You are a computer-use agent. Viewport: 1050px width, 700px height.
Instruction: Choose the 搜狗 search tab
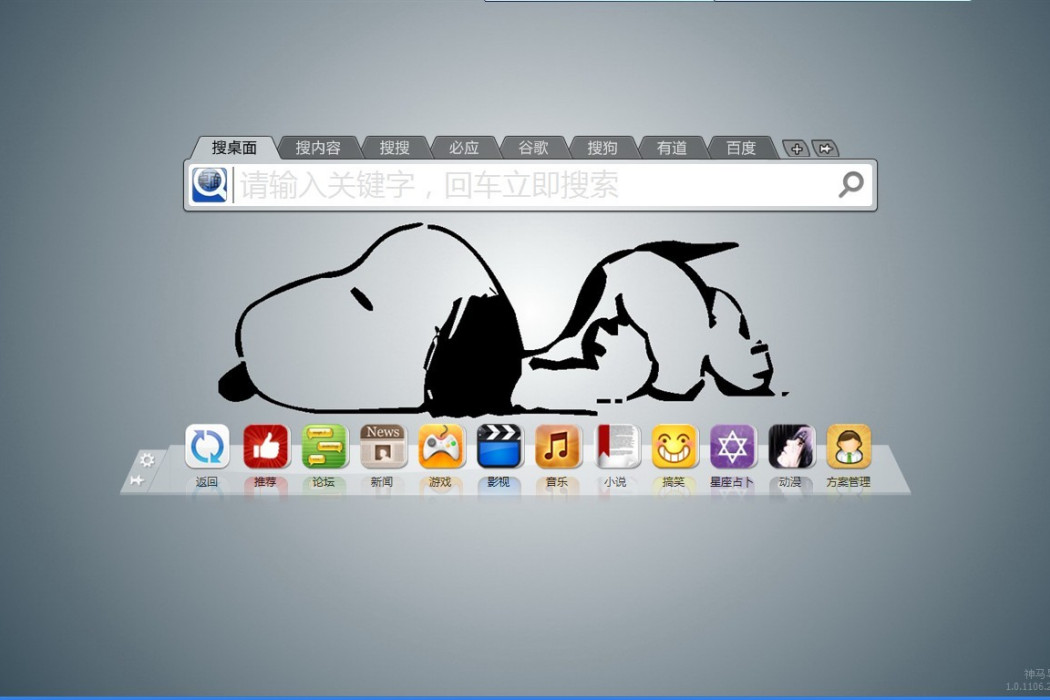[x=603, y=148]
